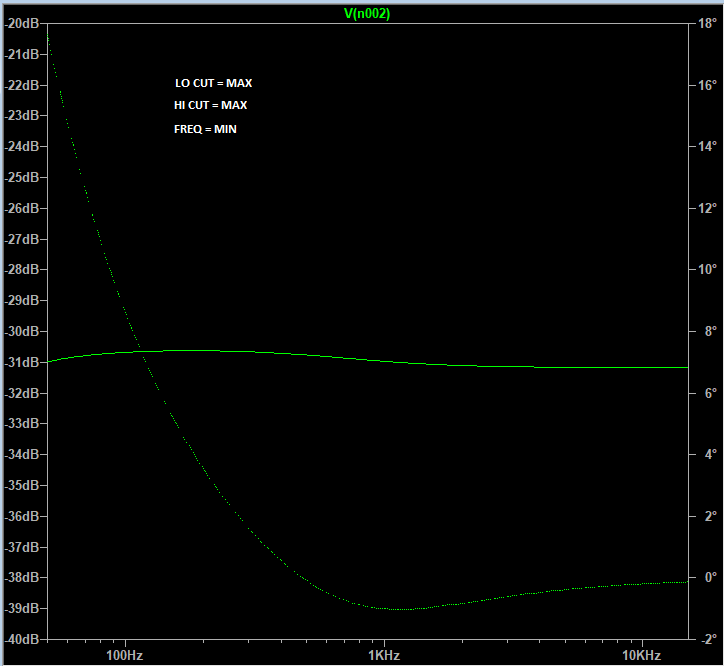Screen dimensions: 725x666
Task: Click the -36dB axis label
Action: [x=21, y=517]
